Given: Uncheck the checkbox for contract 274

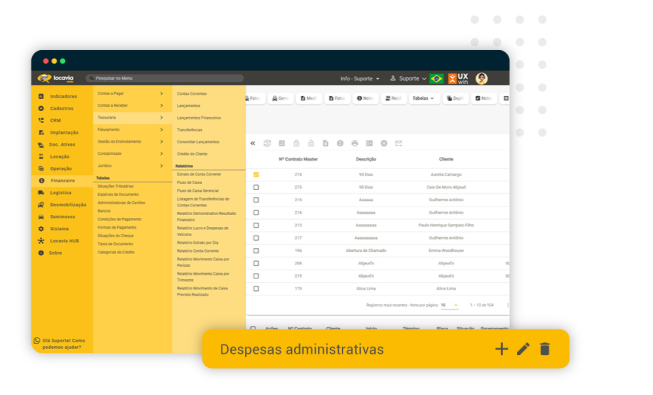Looking at the screenshot, I should [x=256, y=175].
